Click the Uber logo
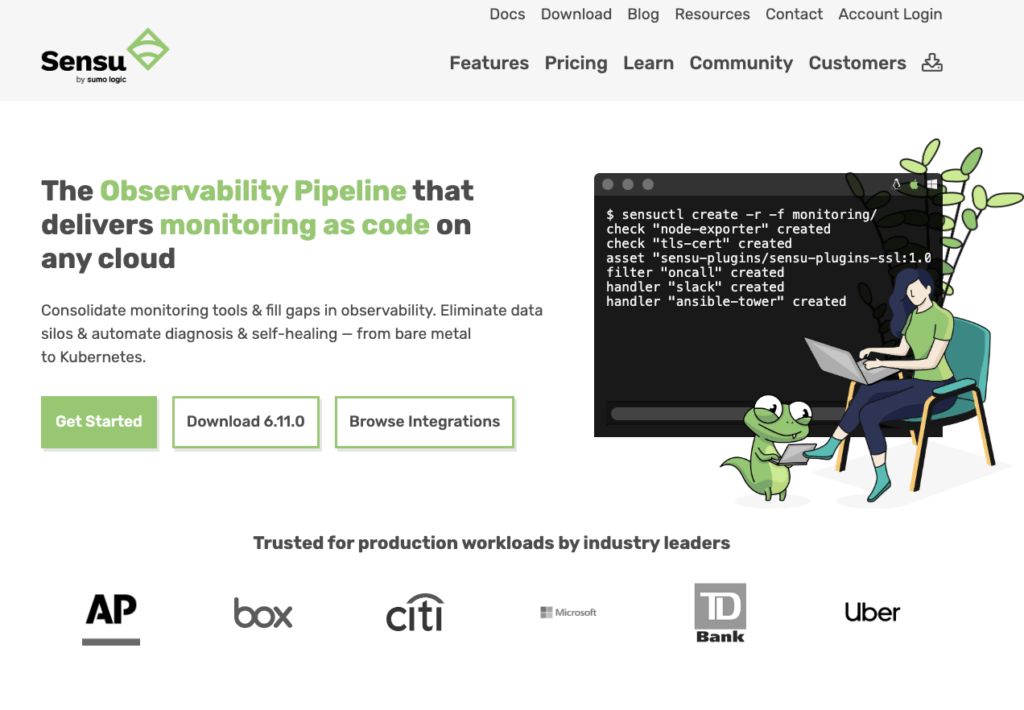Screen dimensions: 1024x710 872,612
